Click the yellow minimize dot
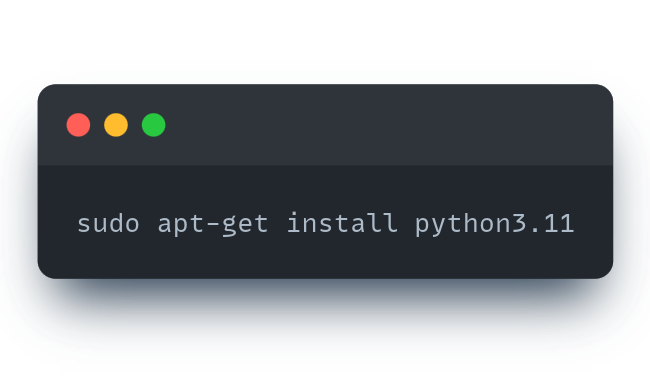The height and width of the screenshot is (390, 650). click(116, 125)
